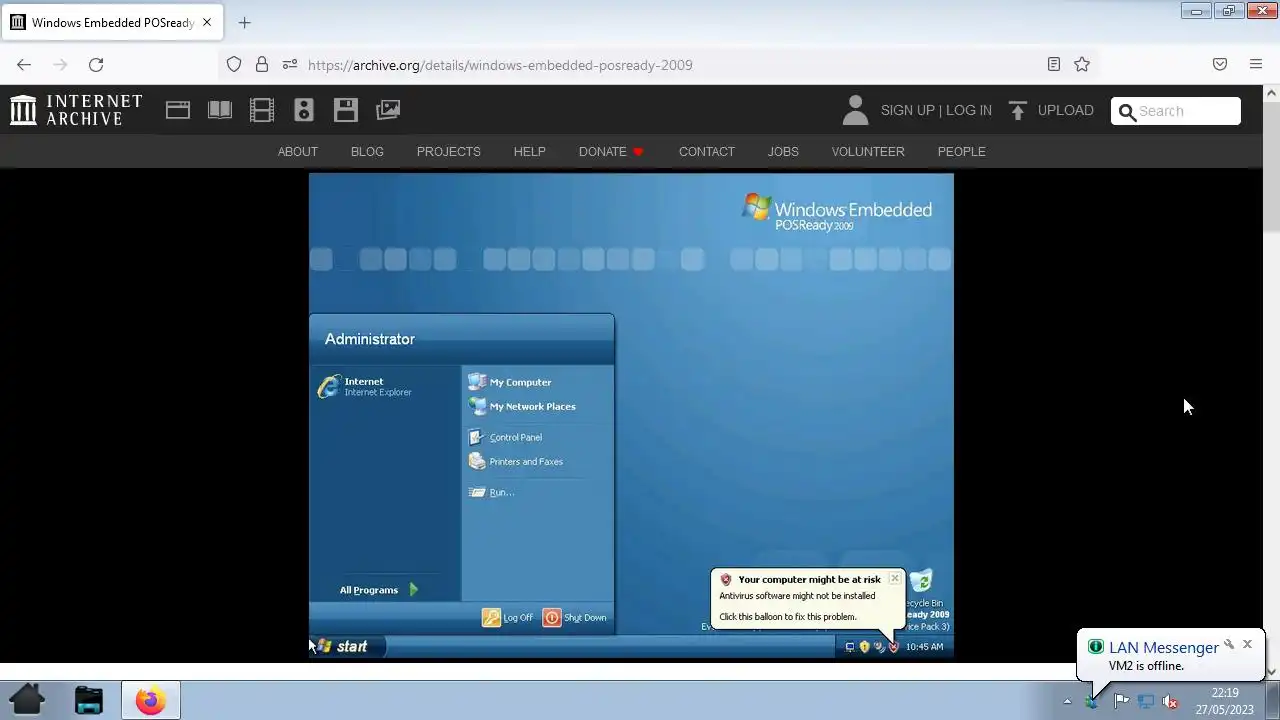Click the SIGN UP link
This screenshot has height=720, width=1280.
(x=908, y=110)
